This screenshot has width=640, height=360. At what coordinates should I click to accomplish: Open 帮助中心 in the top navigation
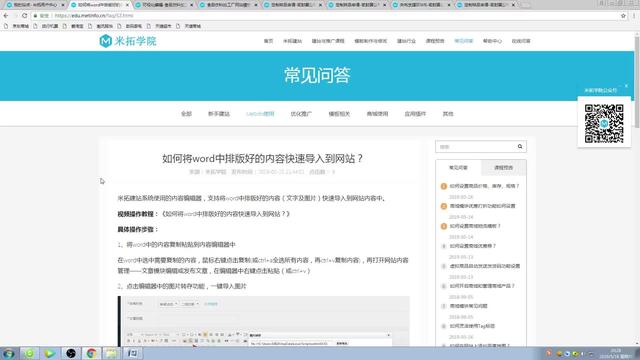tap(492, 41)
